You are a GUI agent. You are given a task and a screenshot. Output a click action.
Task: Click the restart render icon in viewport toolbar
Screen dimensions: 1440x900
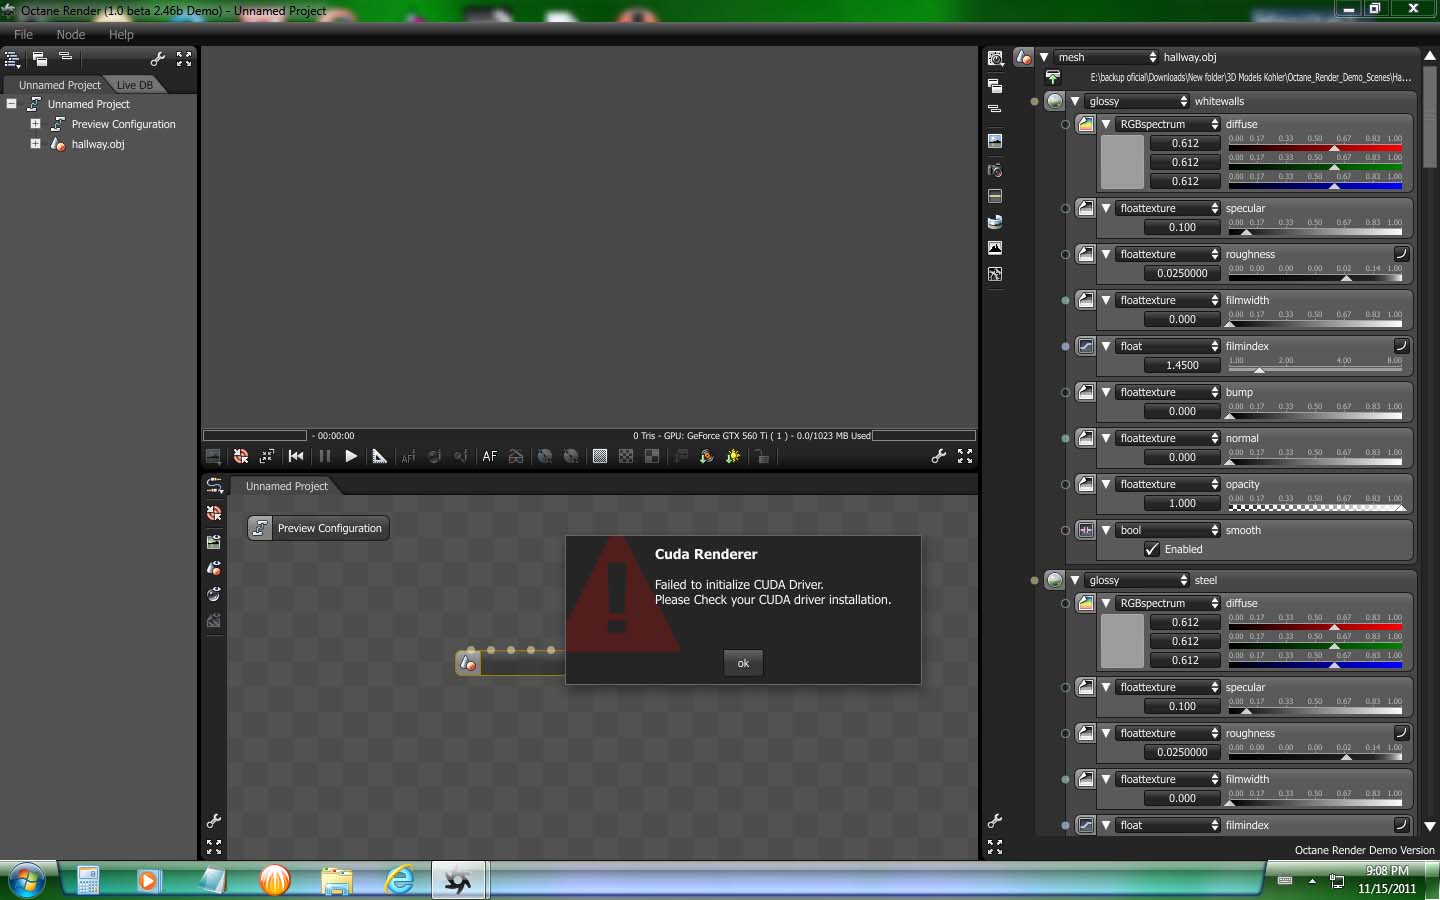(x=241, y=456)
